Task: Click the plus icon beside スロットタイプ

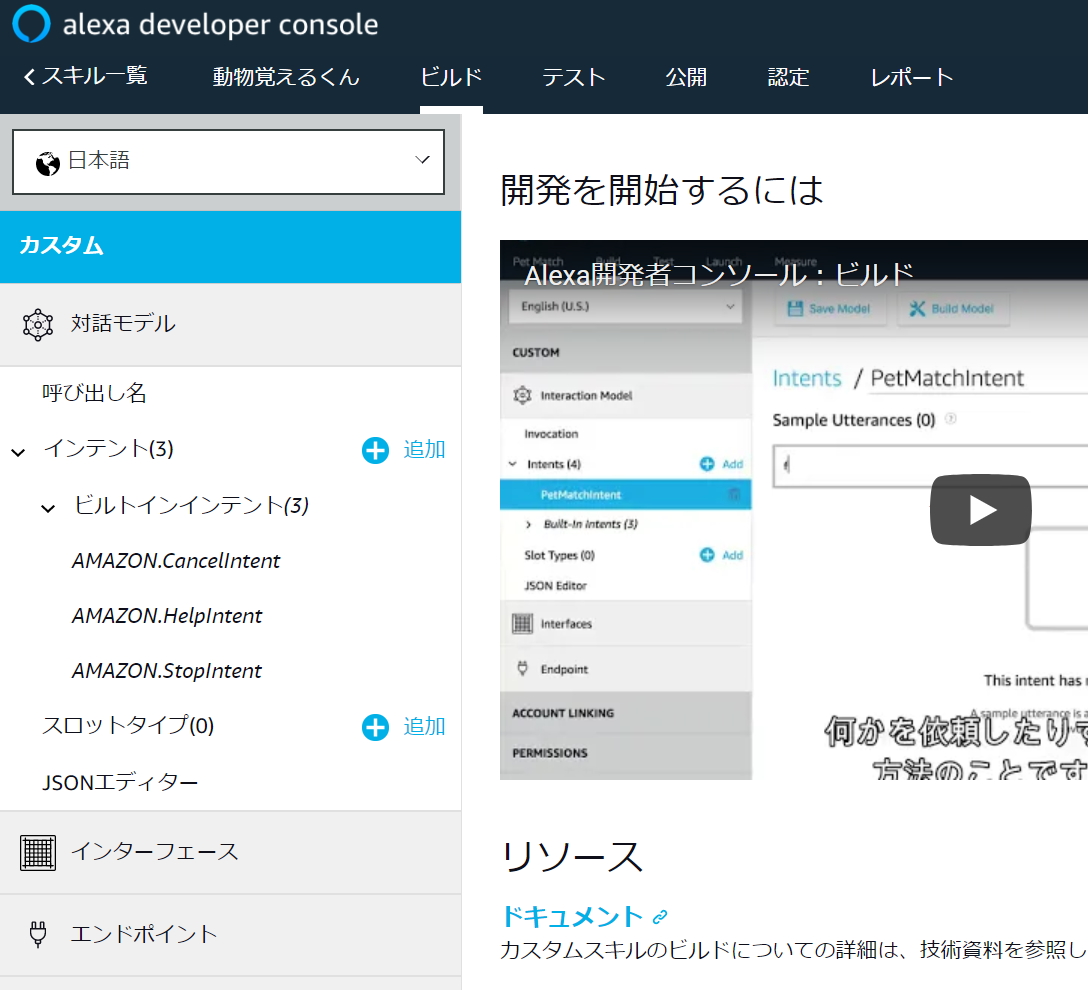Action: pos(375,727)
